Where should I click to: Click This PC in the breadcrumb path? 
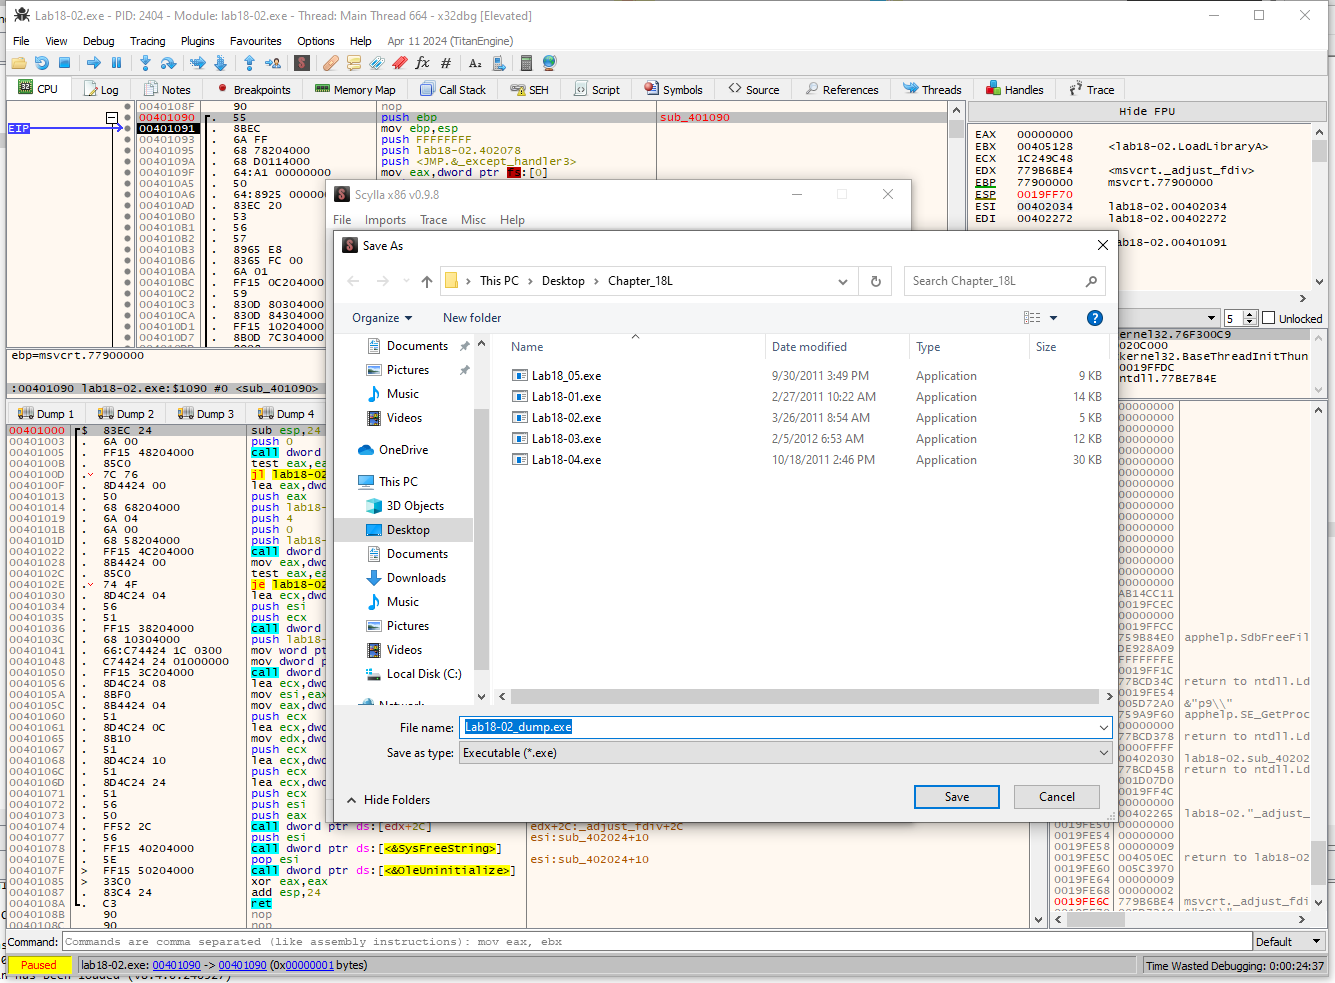[x=499, y=281]
